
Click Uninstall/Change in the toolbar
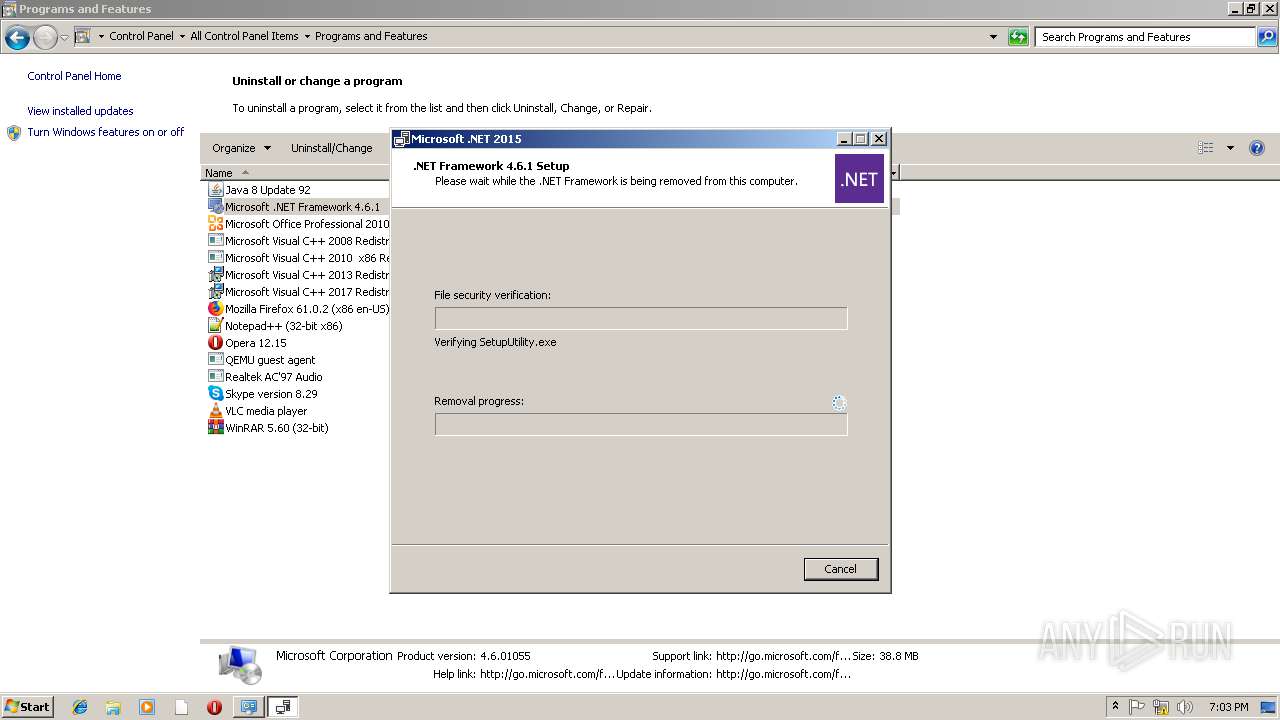331,148
